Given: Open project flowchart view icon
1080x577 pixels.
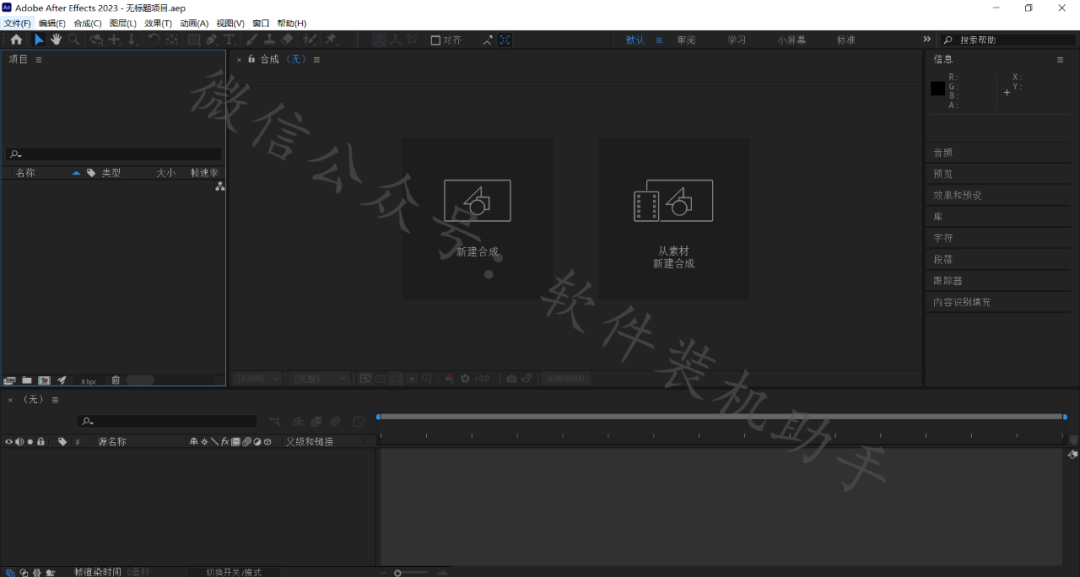Looking at the screenshot, I should click(220, 187).
